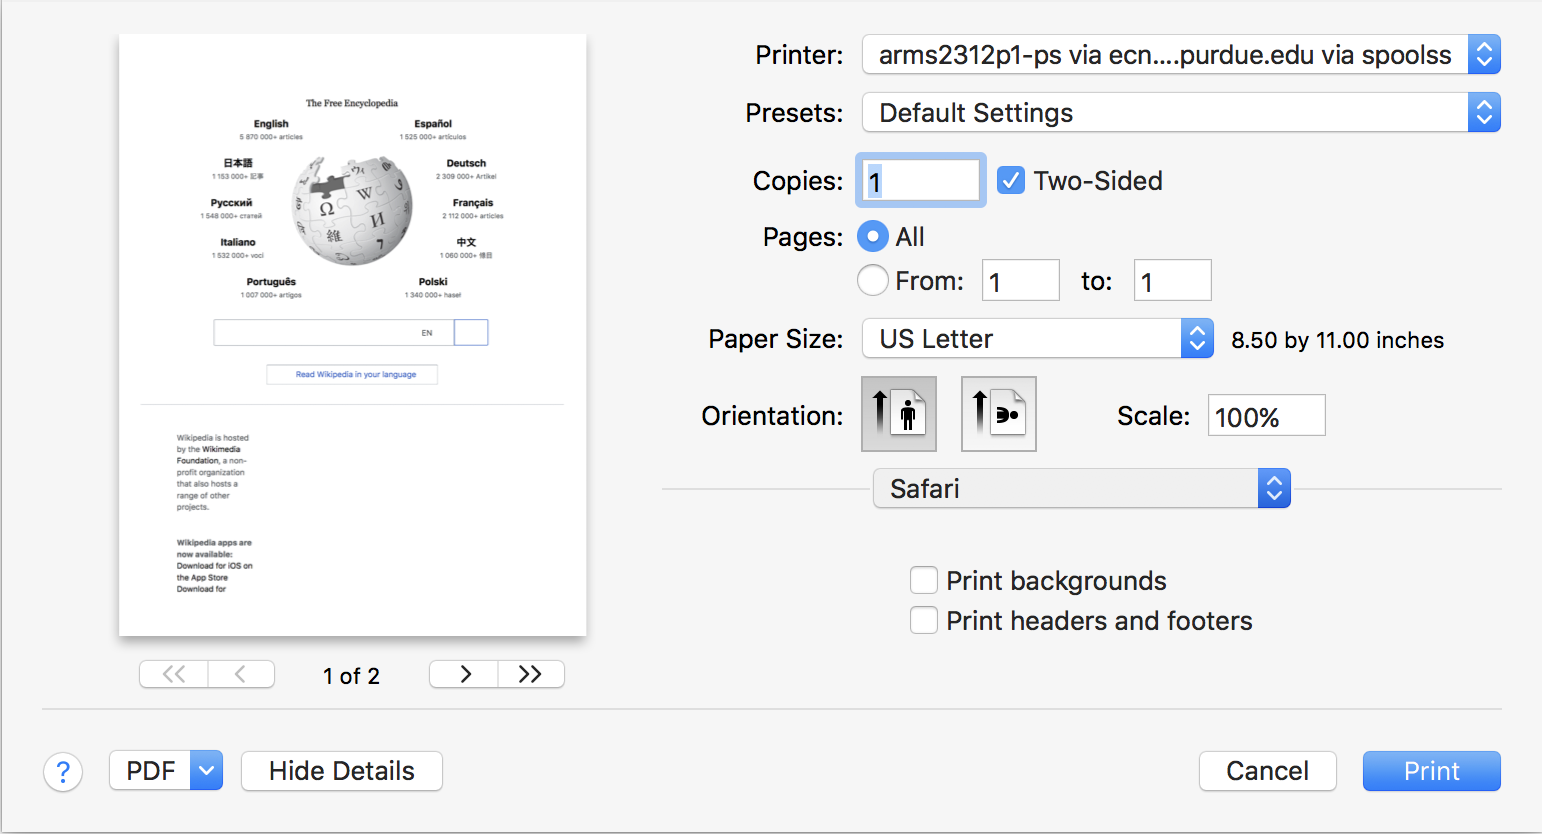Go to previous preview page

point(241,674)
